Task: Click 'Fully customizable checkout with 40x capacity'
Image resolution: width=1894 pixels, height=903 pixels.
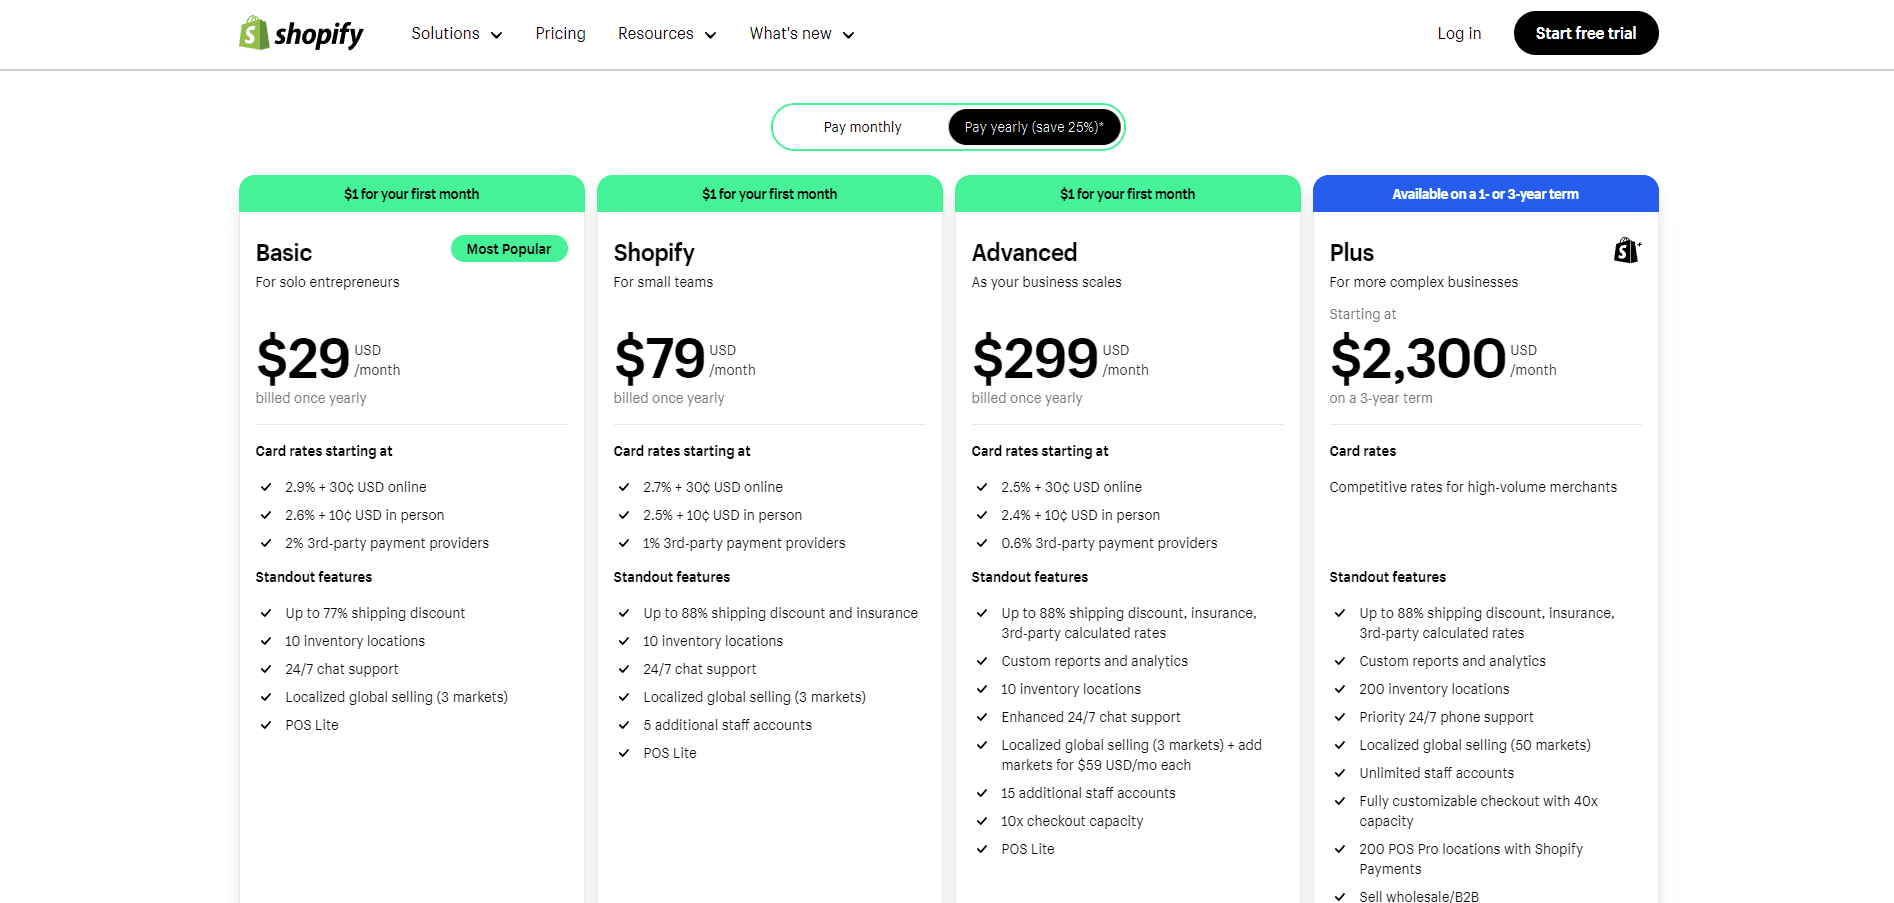Action: 1478,811
